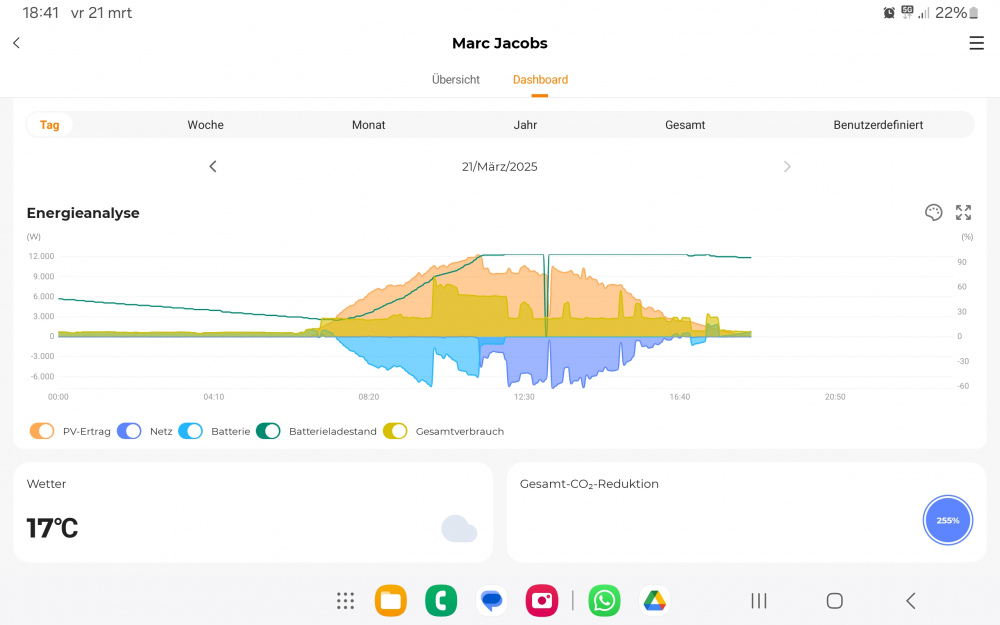The image size is (1000, 625).
Task: Open the Google Drive app
Action: point(654,600)
